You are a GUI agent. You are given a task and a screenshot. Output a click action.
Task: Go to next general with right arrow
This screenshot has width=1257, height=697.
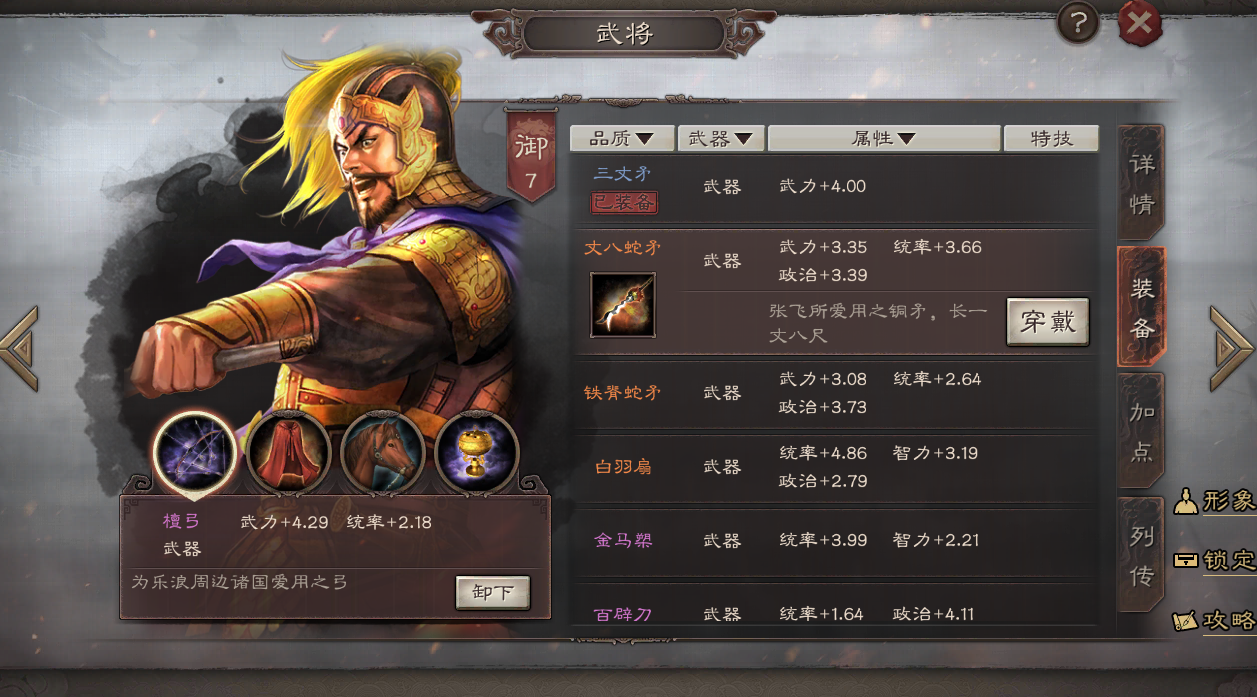point(1232,349)
